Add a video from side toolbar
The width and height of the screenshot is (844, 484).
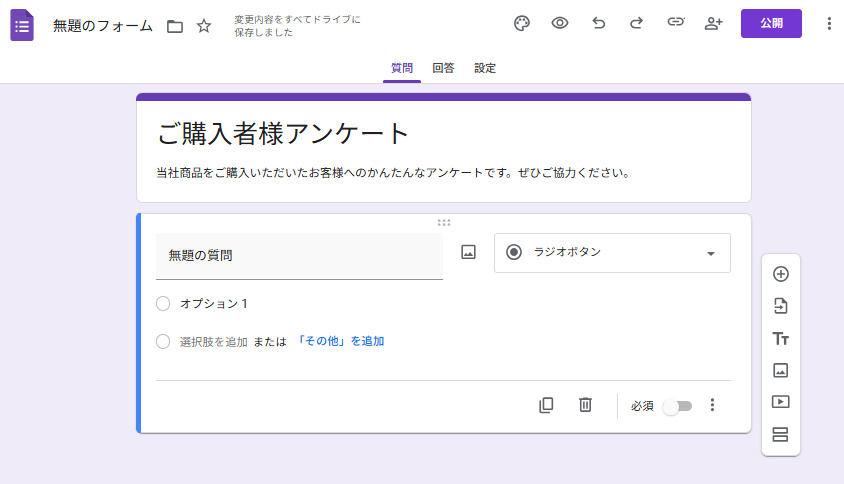point(781,402)
